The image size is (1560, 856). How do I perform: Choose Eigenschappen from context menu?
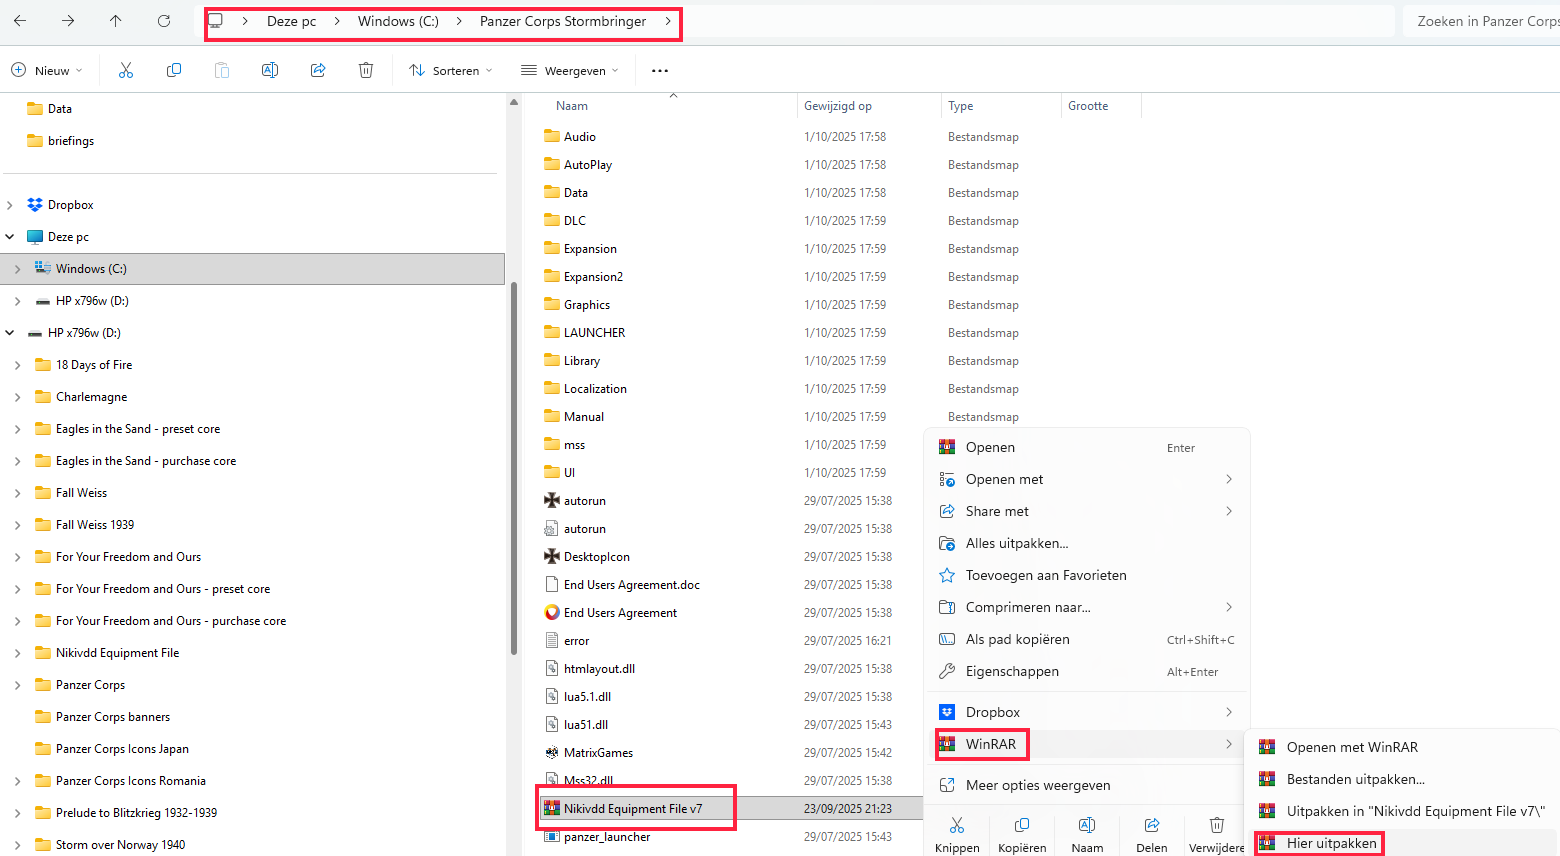1012,671
